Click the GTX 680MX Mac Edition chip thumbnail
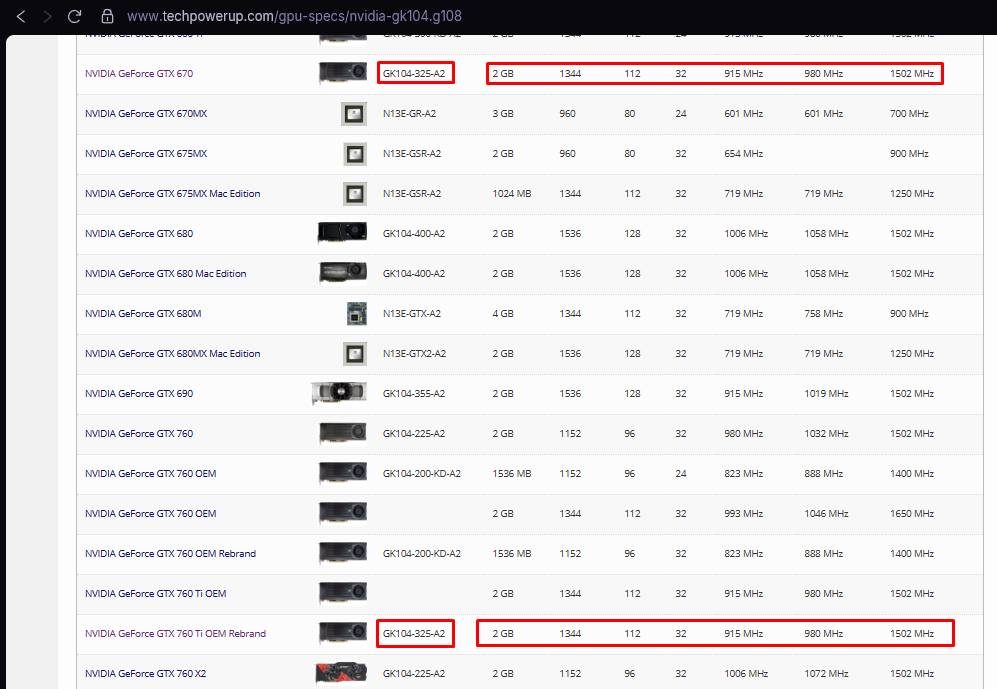This screenshot has width=997, height=689. click(355, 354)
